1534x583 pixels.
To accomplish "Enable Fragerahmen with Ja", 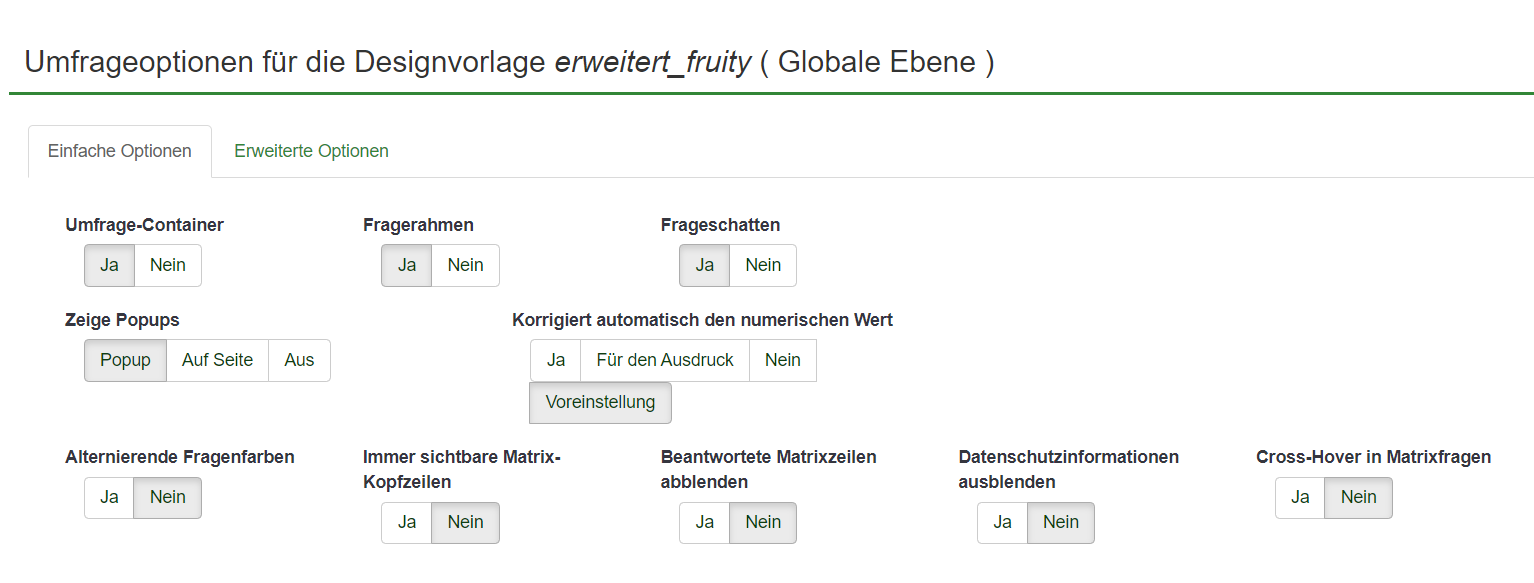I will tap(407, 265).
